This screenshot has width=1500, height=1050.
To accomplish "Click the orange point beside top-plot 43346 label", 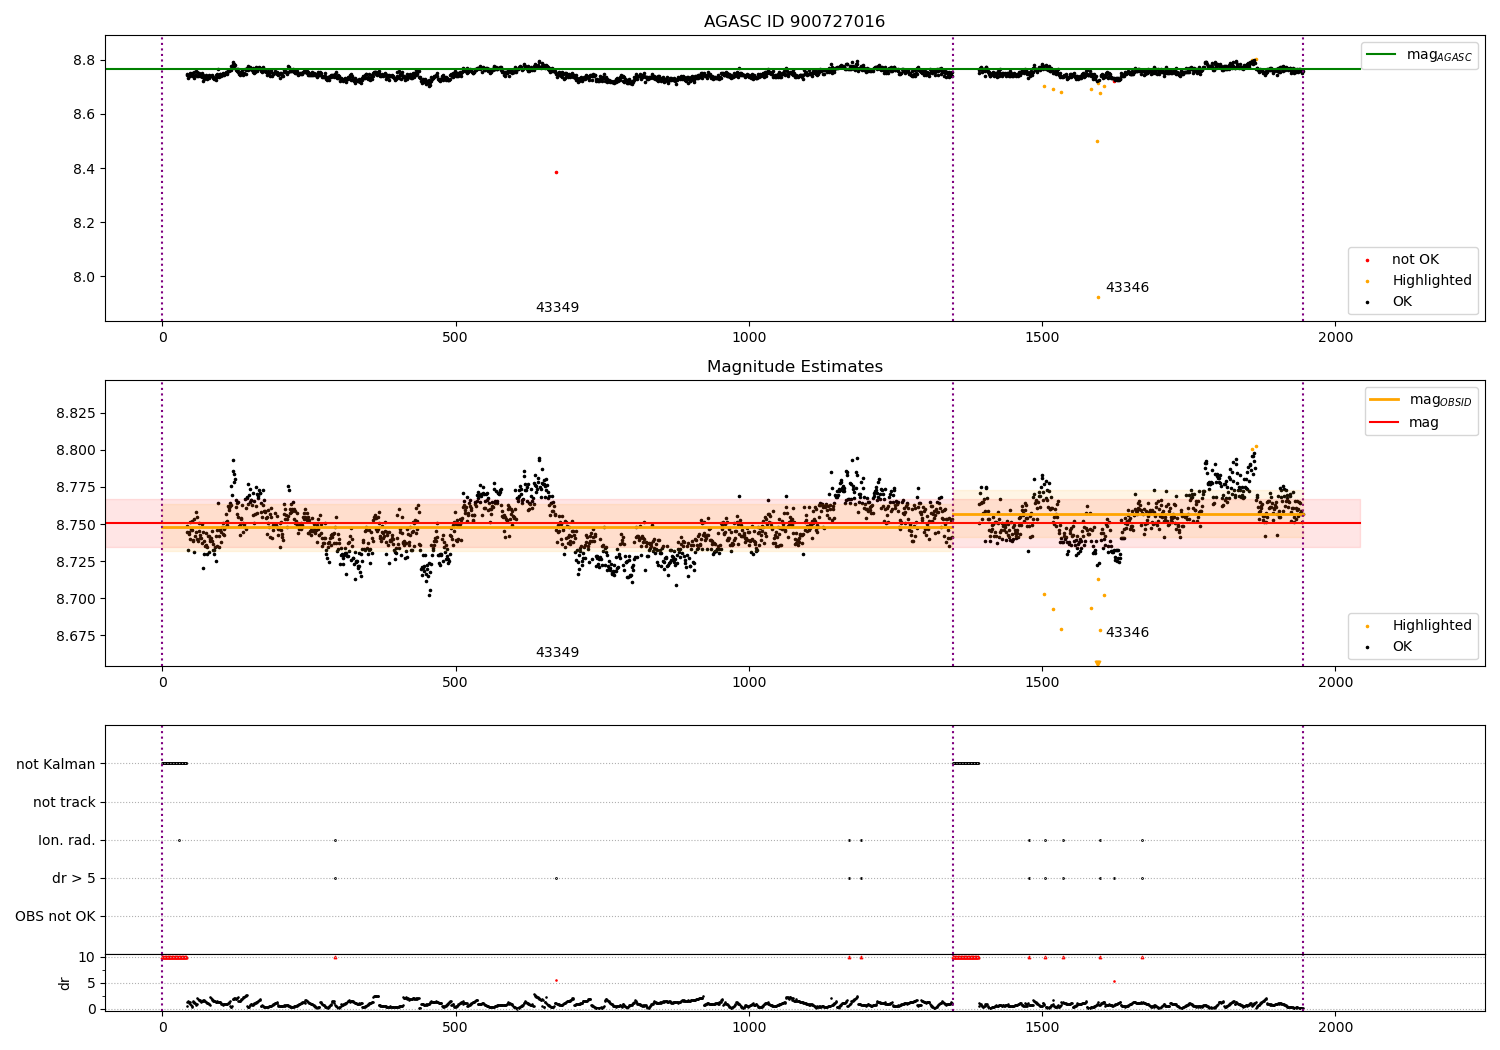I will [1098, 297].
